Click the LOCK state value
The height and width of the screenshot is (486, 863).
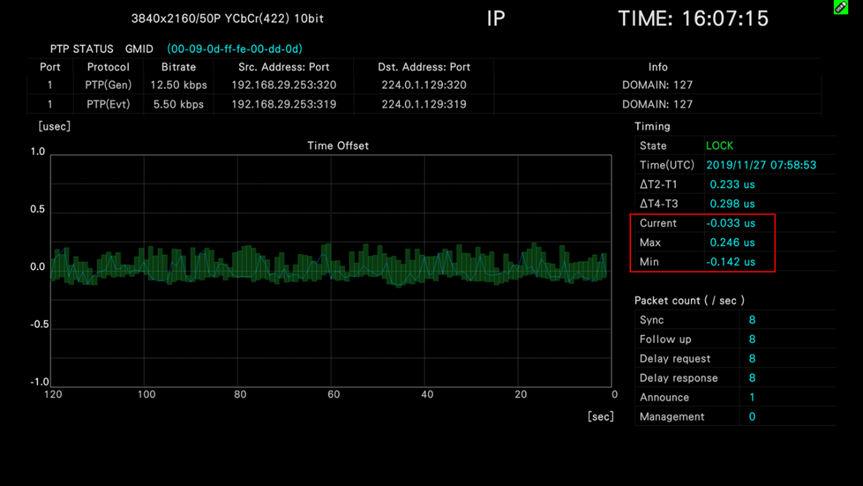[719, 146]
